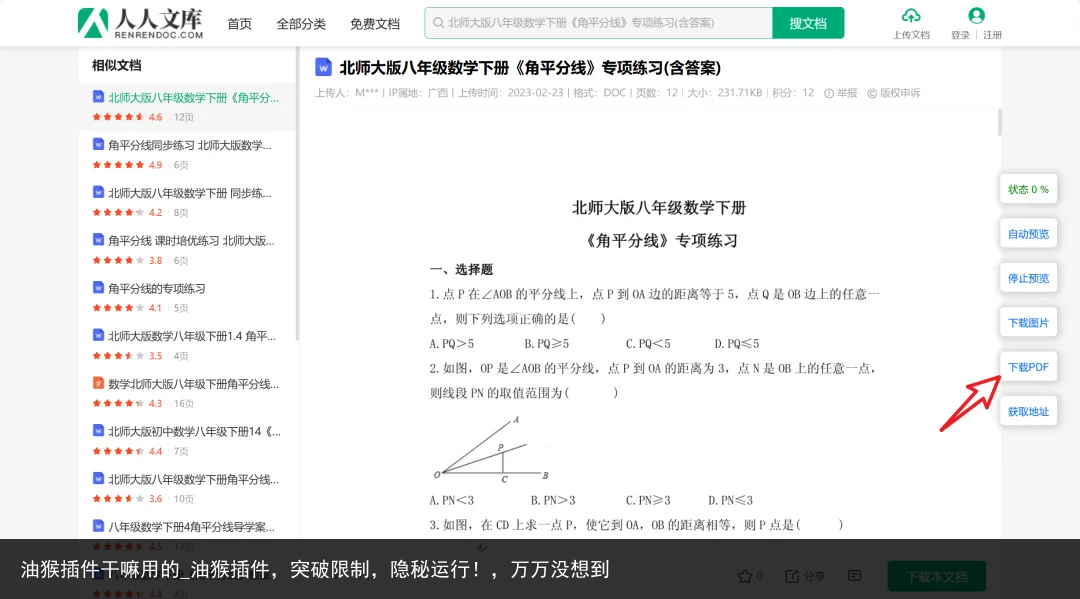
Task: Click doc icon of 八年级数学下册4角平分线导学案
Action: [x=98, y=526]
